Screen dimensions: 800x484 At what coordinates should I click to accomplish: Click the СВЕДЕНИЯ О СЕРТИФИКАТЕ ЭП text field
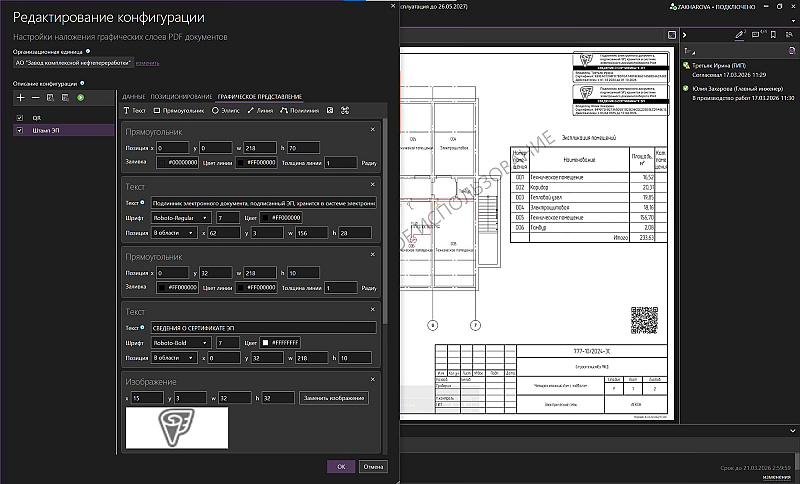[264, 328]
